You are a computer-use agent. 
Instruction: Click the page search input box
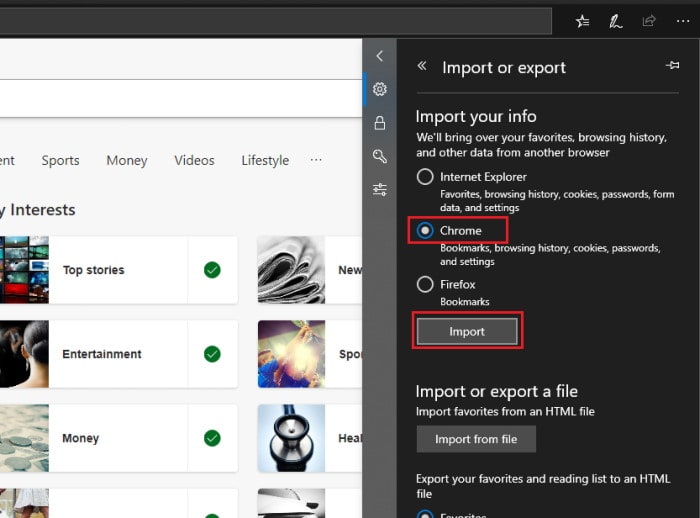tap(181, 99)
